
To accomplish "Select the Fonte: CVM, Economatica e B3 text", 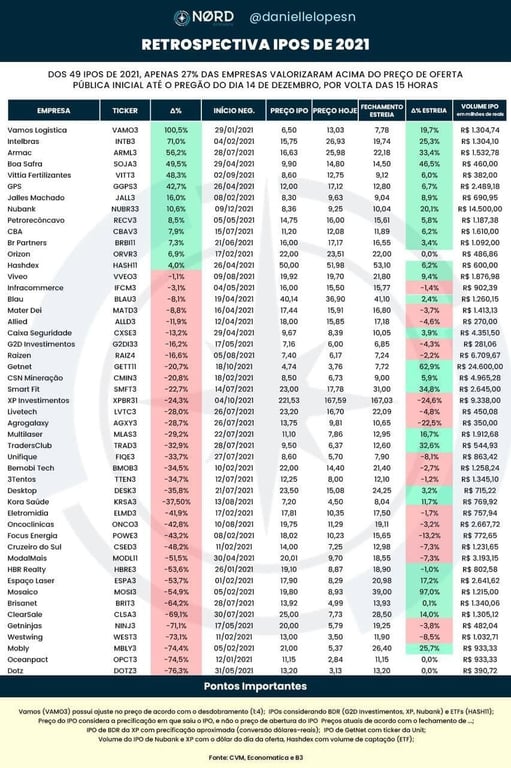I will pos(255,757).
